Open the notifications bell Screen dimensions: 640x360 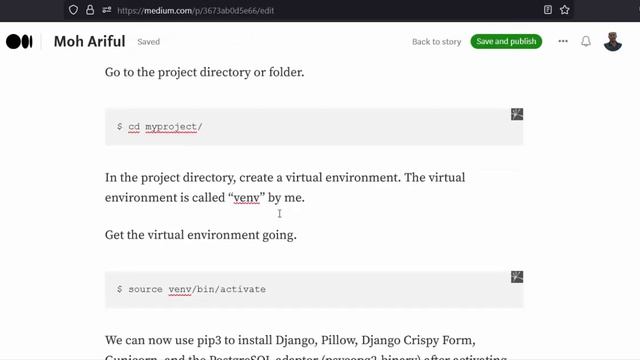click(x=586, y=41)
